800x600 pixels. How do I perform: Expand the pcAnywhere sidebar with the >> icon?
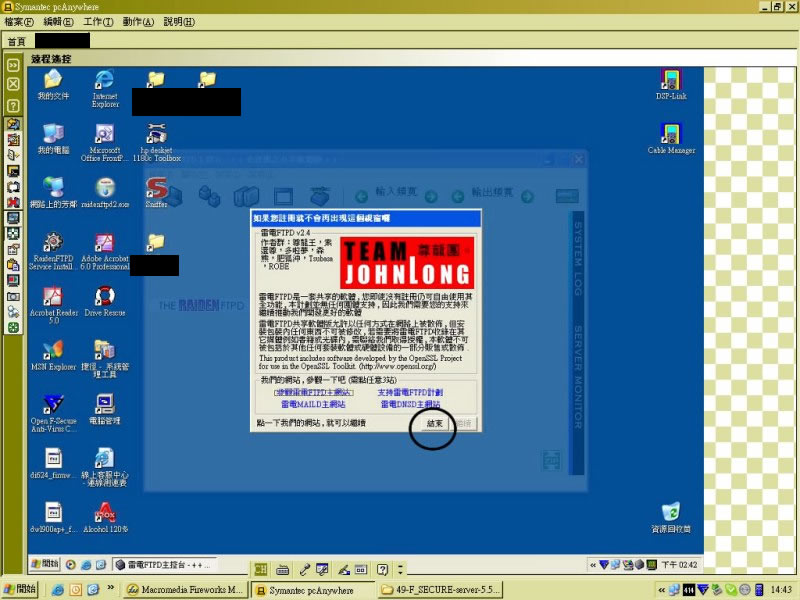(13, 65)
